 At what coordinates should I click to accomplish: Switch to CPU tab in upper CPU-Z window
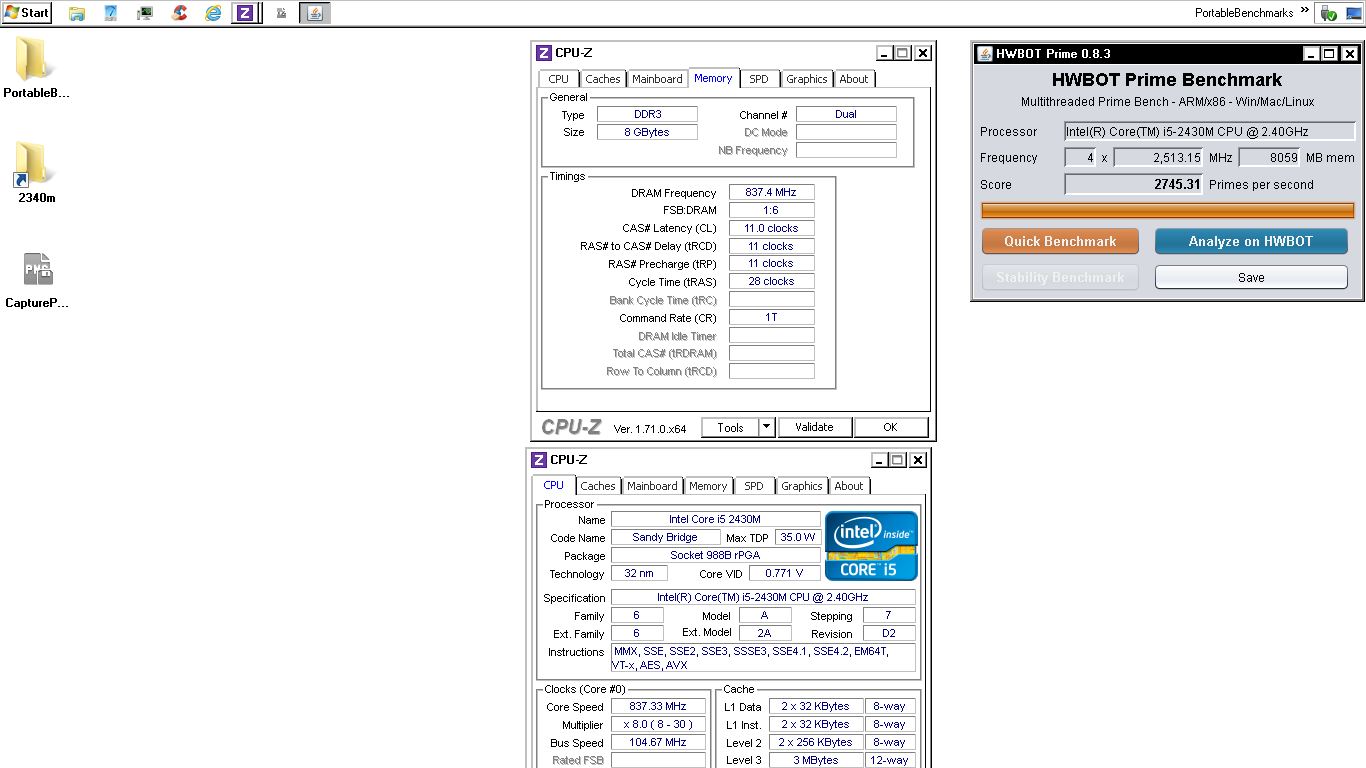click(x=559, y=79)
